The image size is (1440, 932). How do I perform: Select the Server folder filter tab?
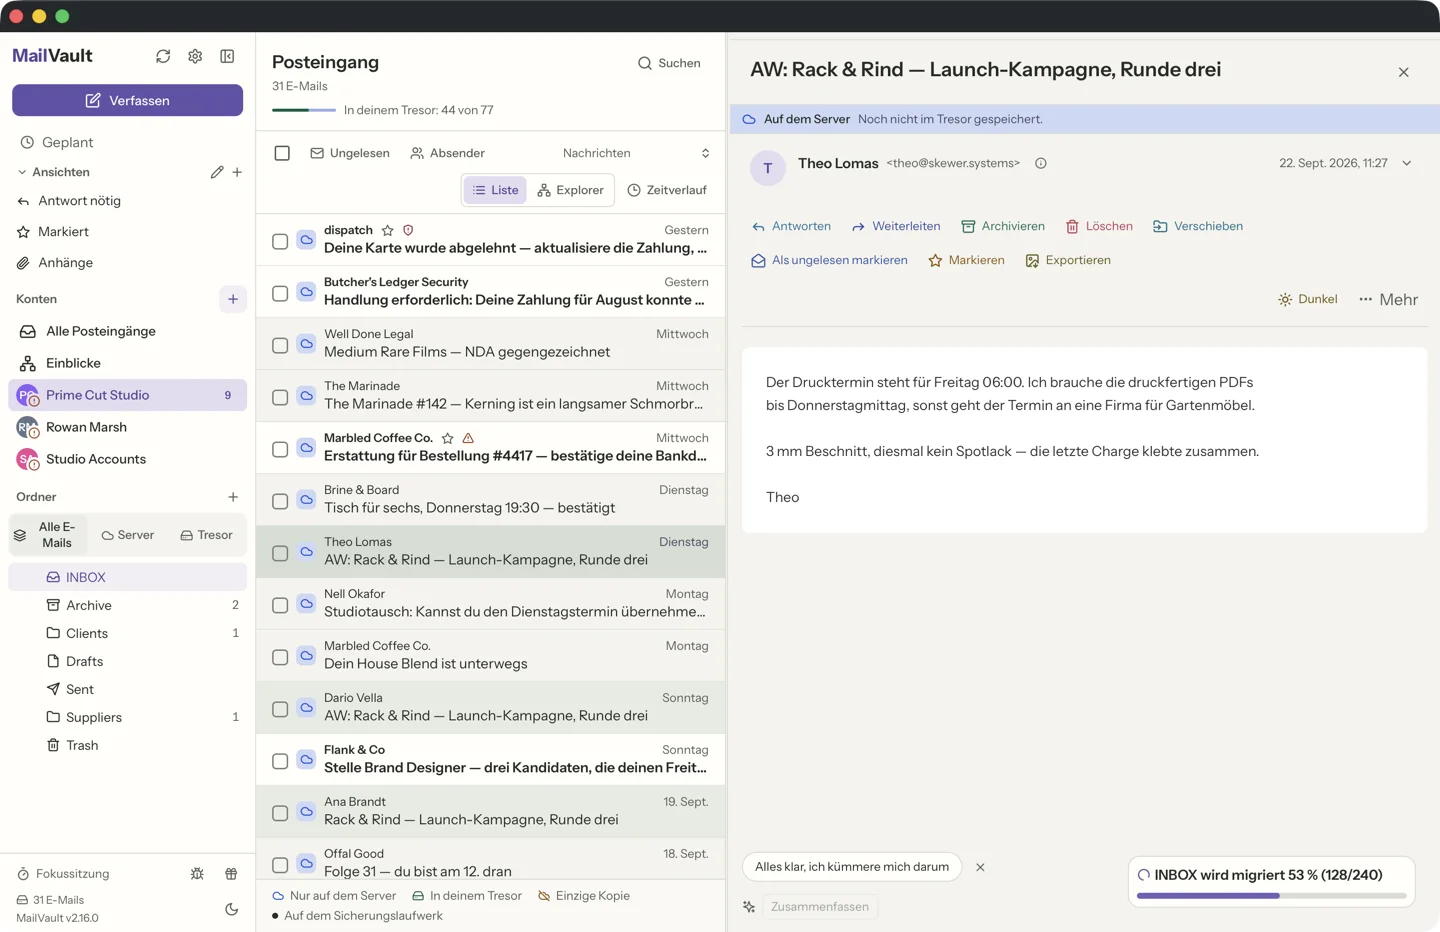coord(128,535)
